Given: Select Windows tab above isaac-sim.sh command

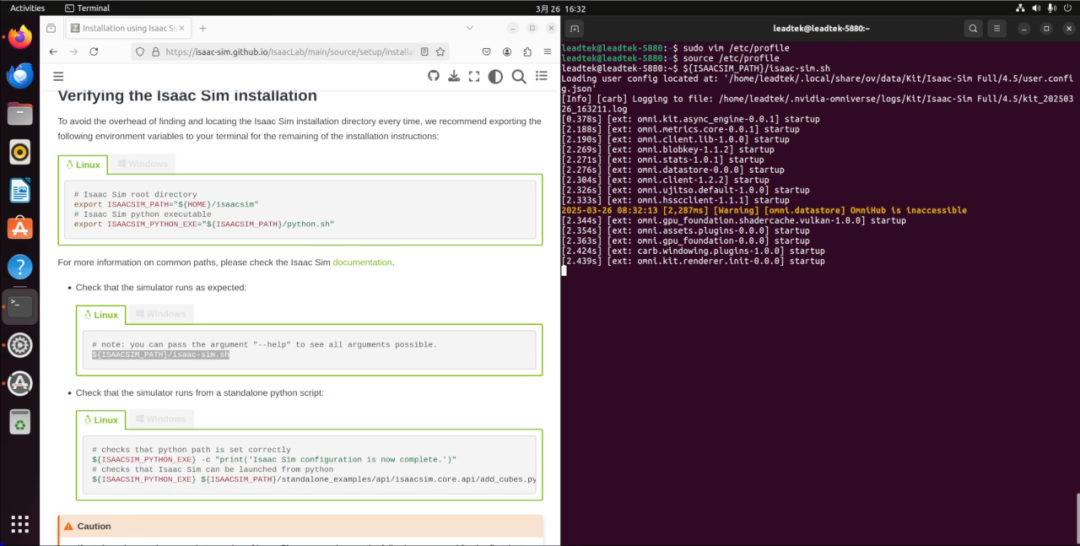Looking at the screenshot, I should (x=160, y=315).
